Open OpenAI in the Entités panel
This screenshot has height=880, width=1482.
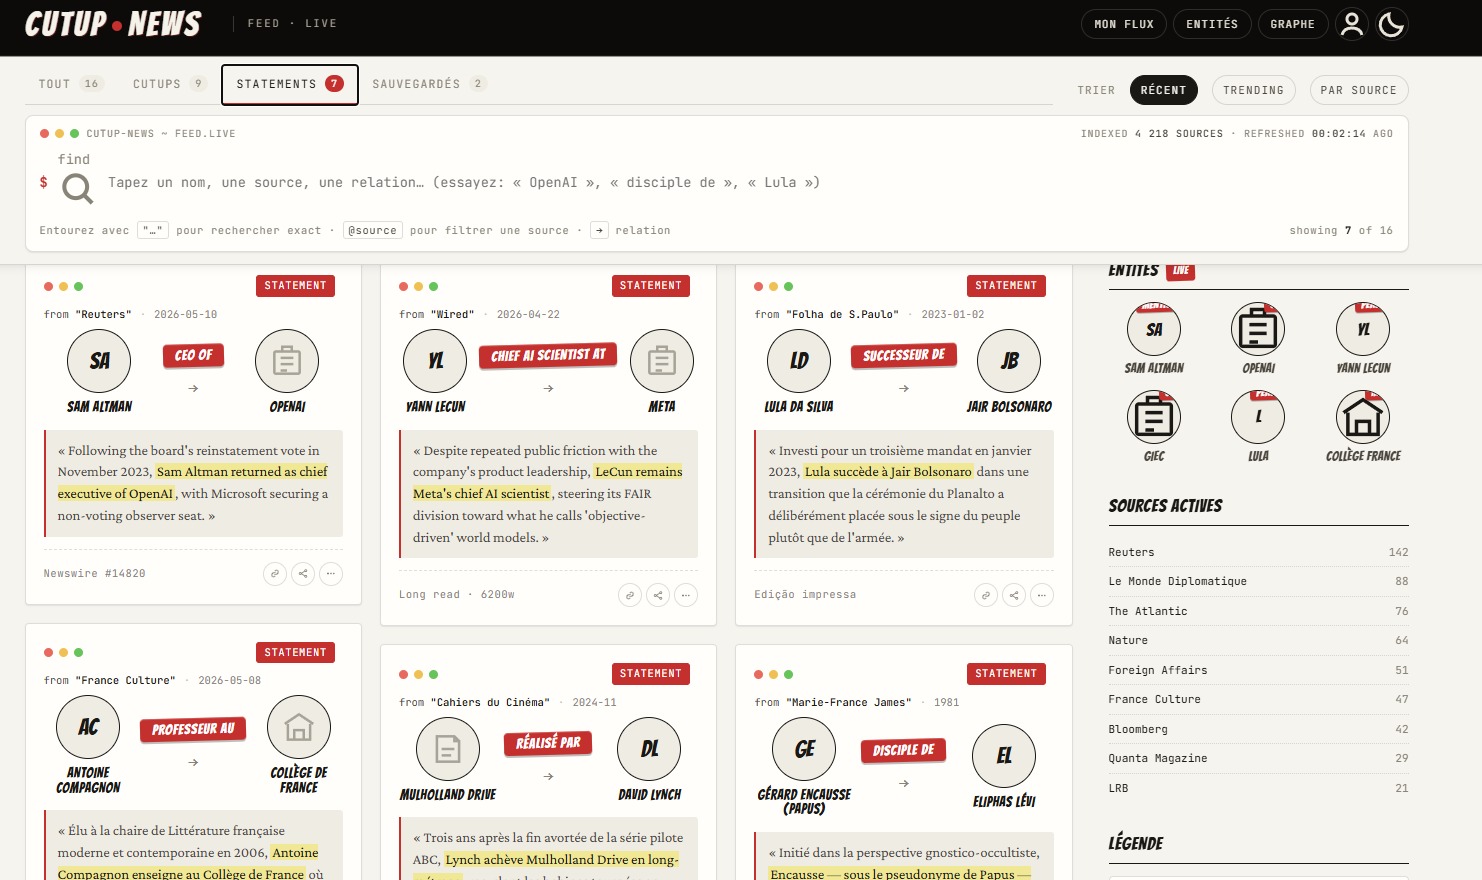pyautogui.click(x=1258, y=339)
